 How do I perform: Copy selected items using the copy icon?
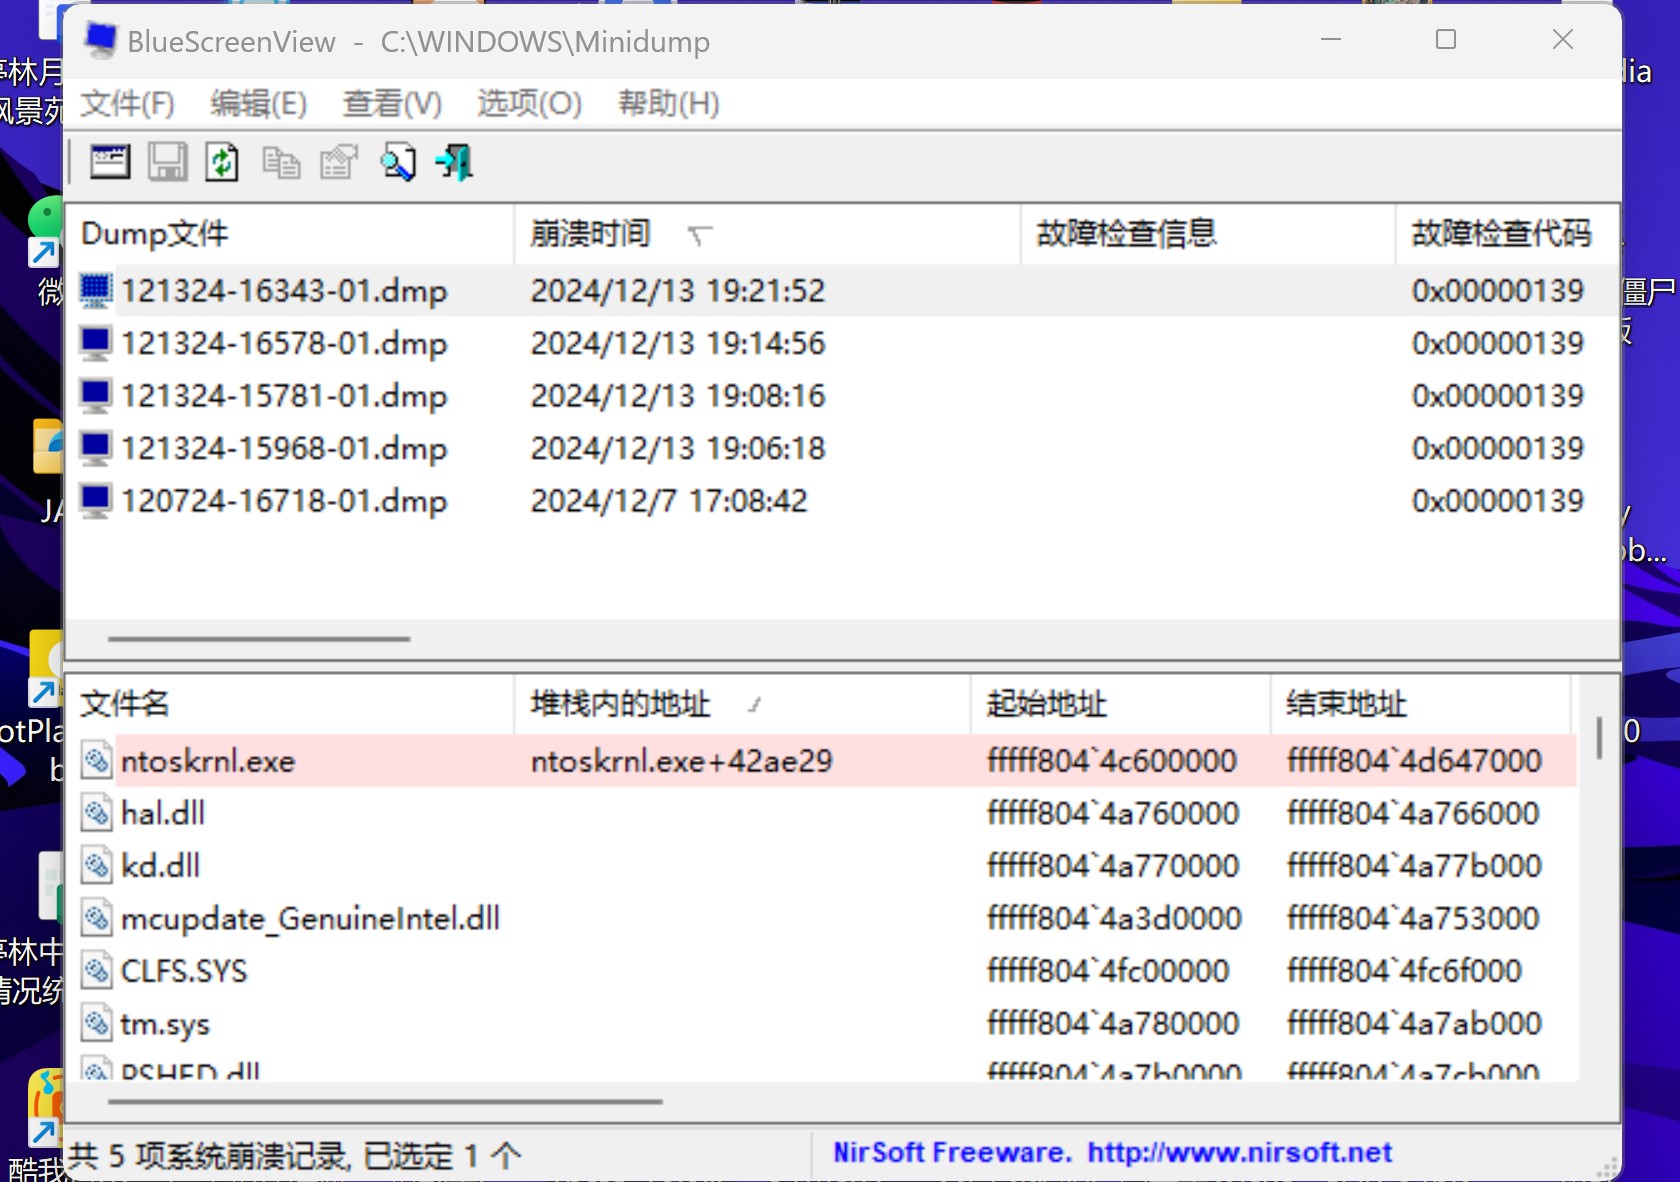coord(281,162)
